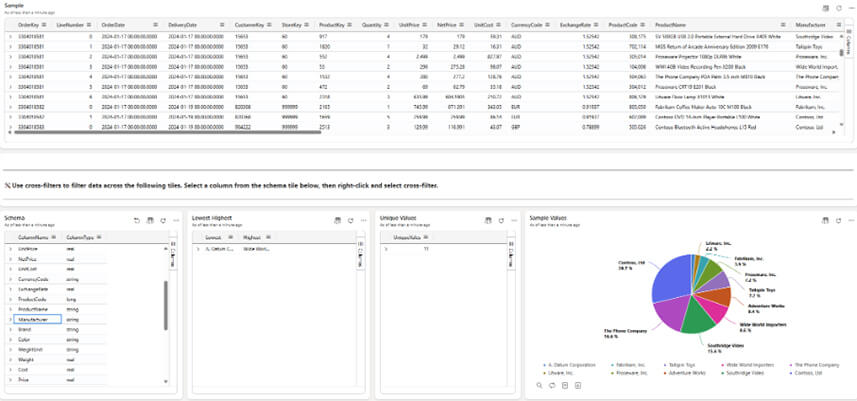Open UnitPrice column menu icon

pyautogui.click(x=424, y=25)
